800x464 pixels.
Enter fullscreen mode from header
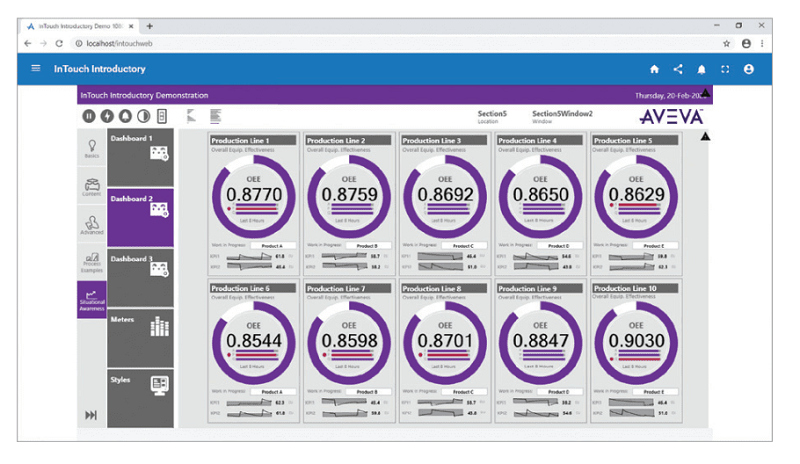pyautogui.click(x=725, y=70)
